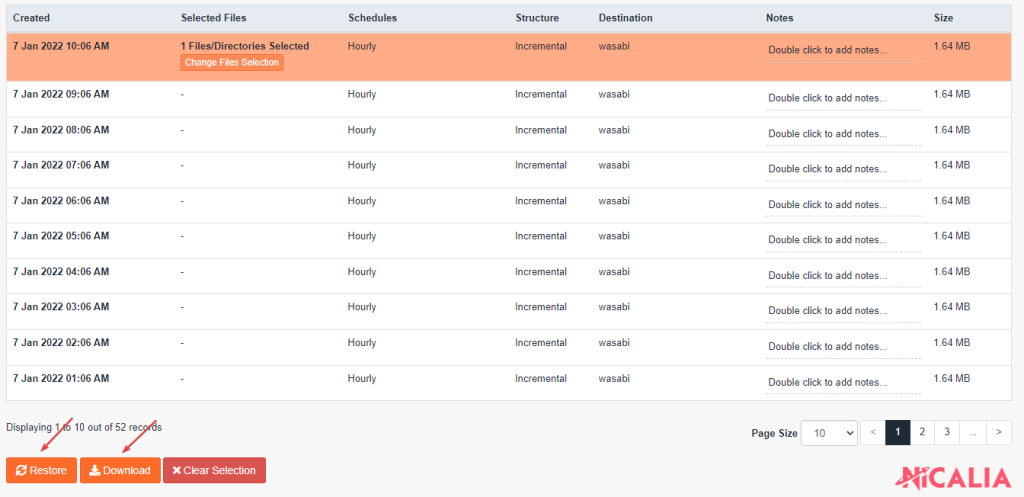1024x497 pixels.
Task: Click notes field of 03:06 AM backup
Action: coord(828,311)
